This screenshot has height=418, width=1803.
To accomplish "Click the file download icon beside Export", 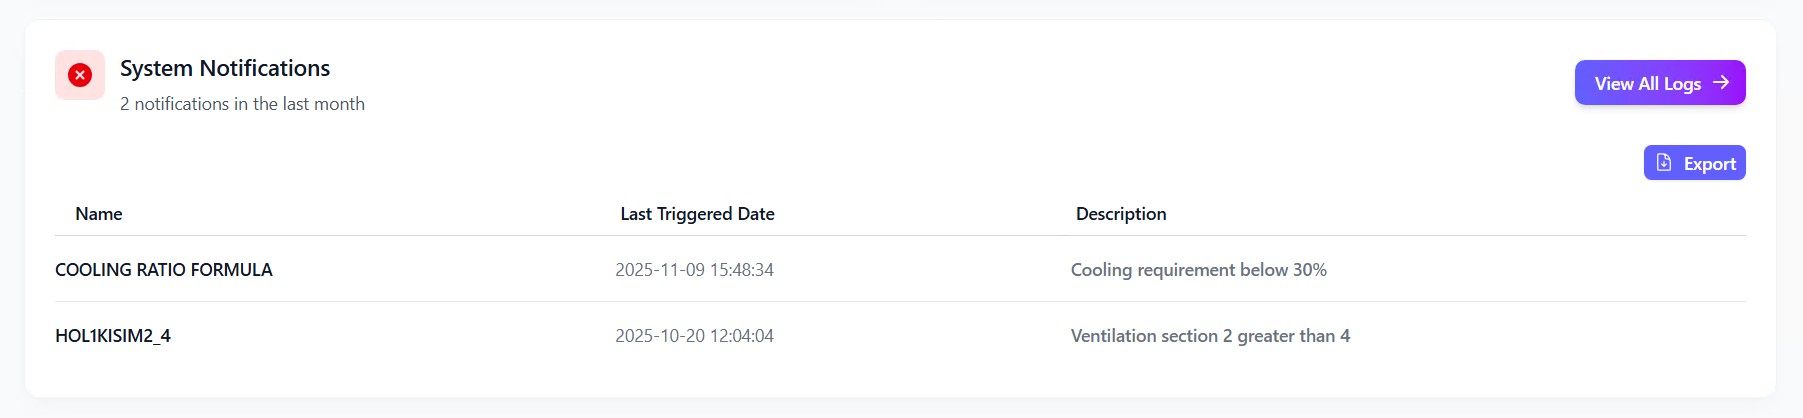I will 1664,163.
